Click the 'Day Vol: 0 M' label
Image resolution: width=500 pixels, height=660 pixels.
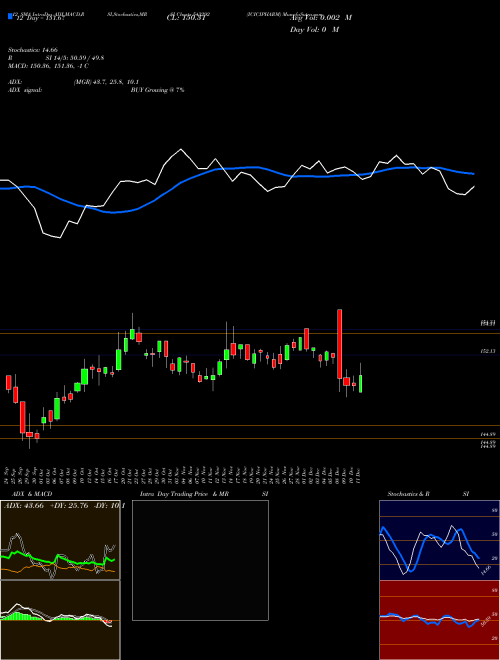[314, 29]
